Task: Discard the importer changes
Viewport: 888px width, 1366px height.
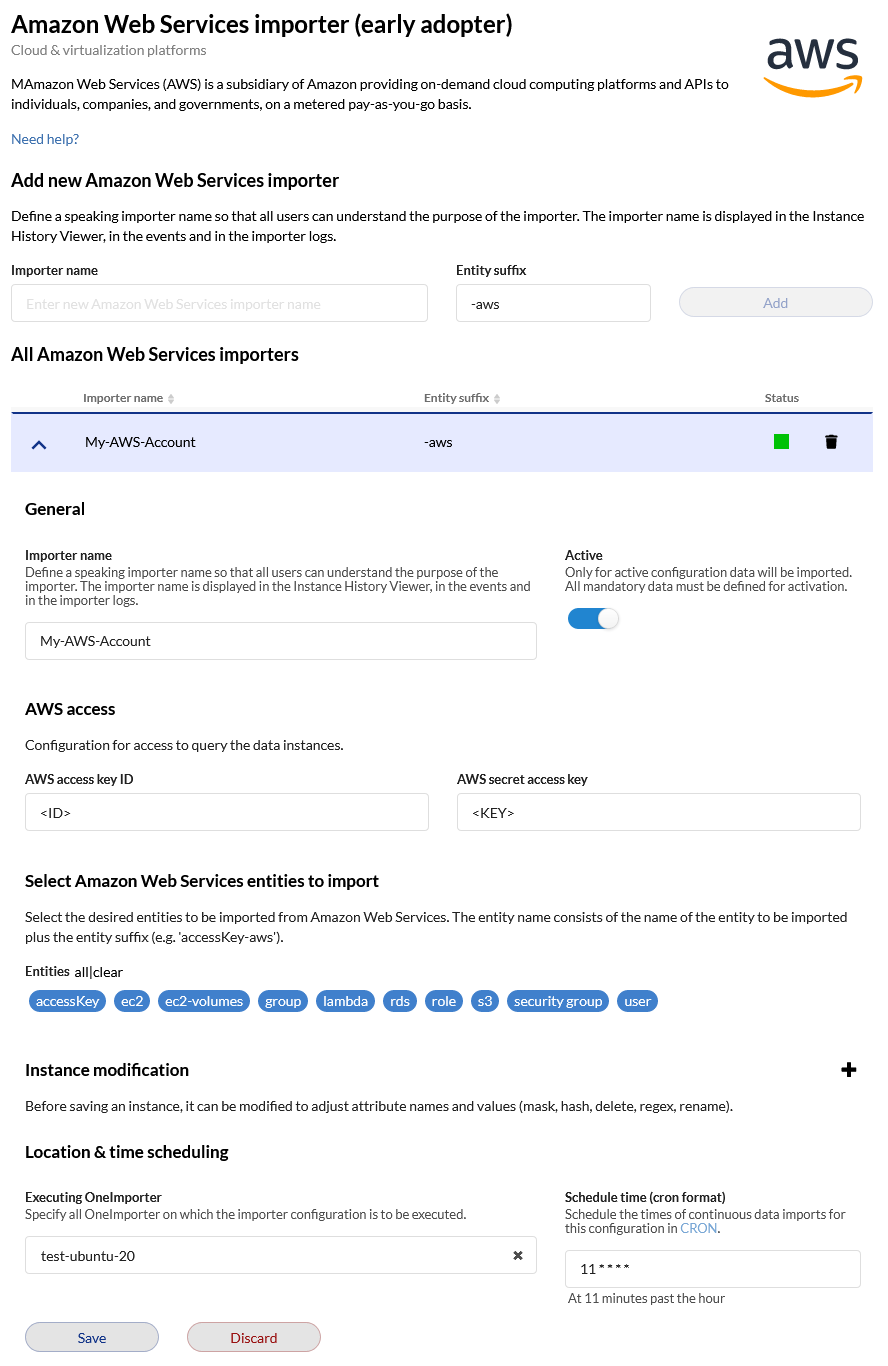Action: (254, 1338)
